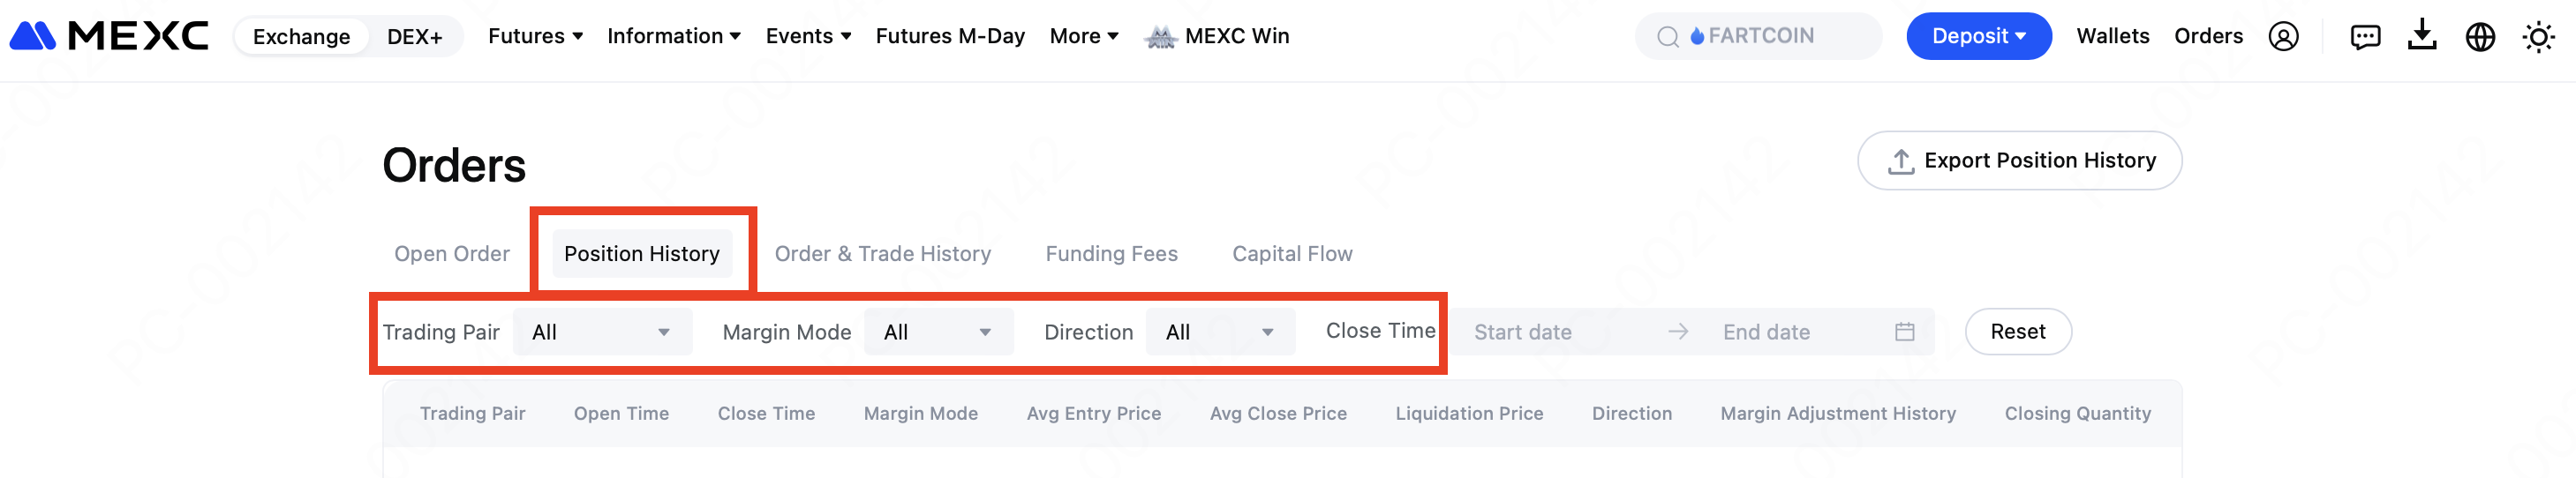The width and height of the screenshot is (2576, 478).
Task: Switch to DEX+ mode
Action: coord(414,37)
